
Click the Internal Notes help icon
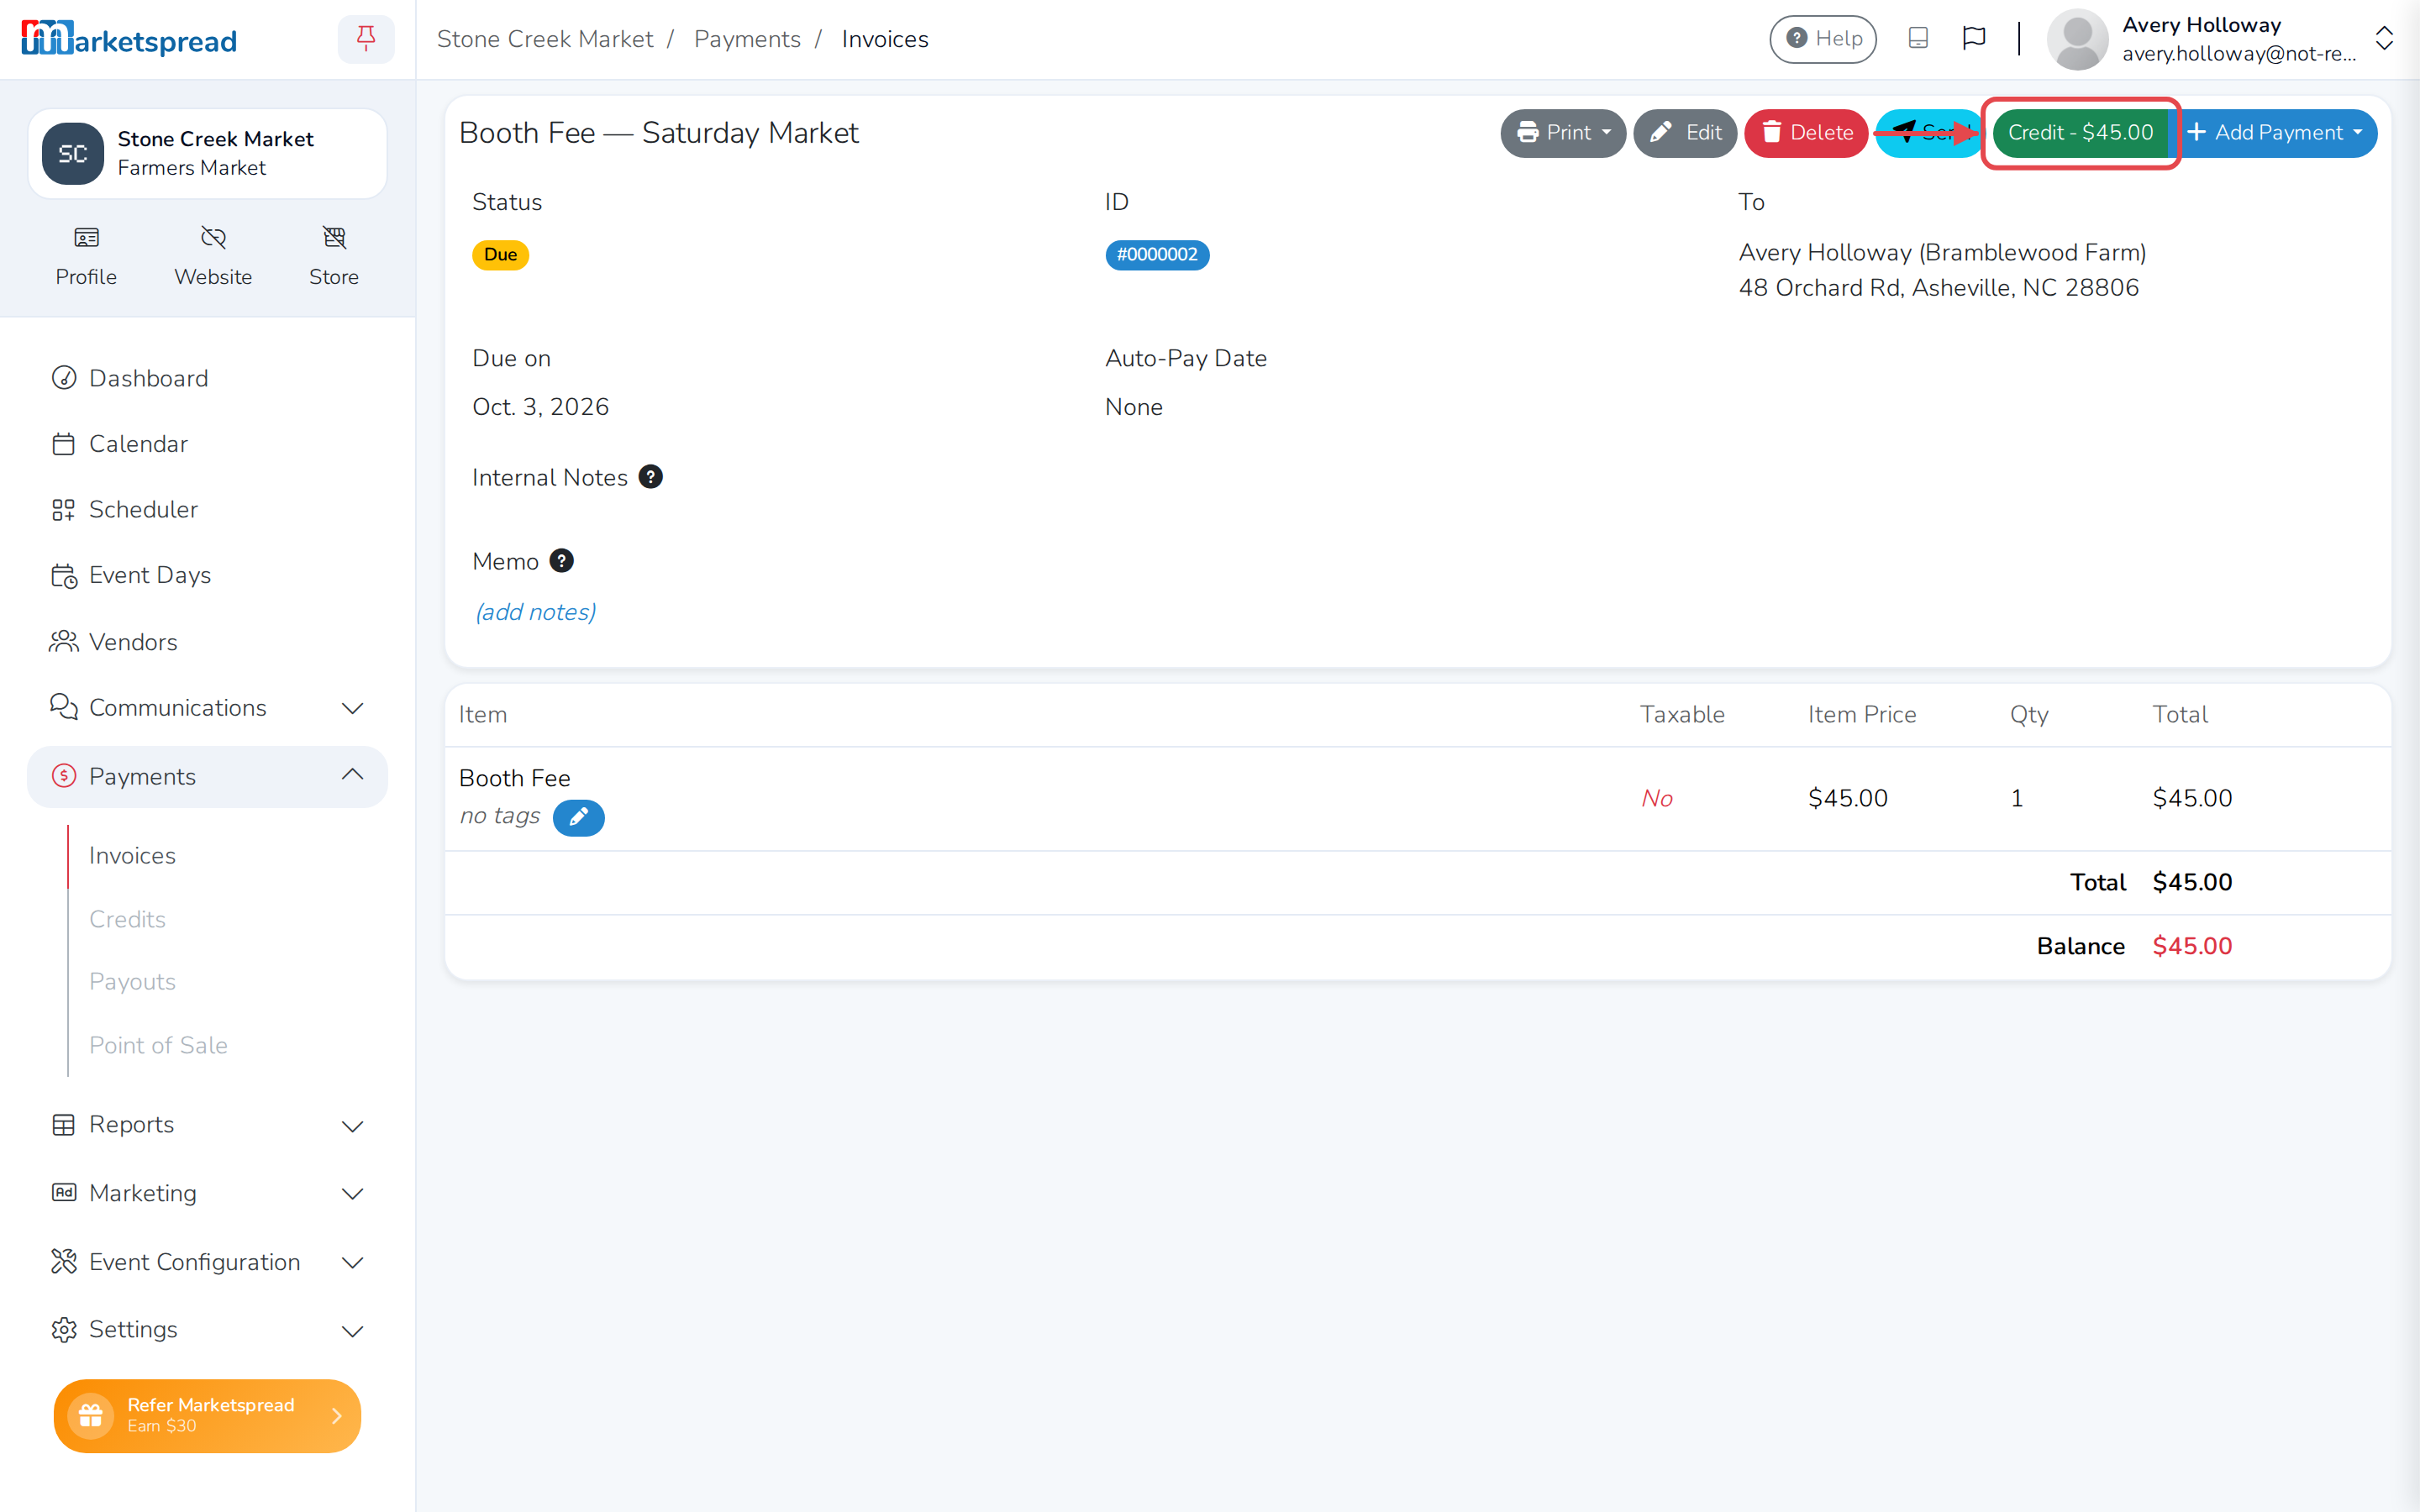tap(650, 477)
